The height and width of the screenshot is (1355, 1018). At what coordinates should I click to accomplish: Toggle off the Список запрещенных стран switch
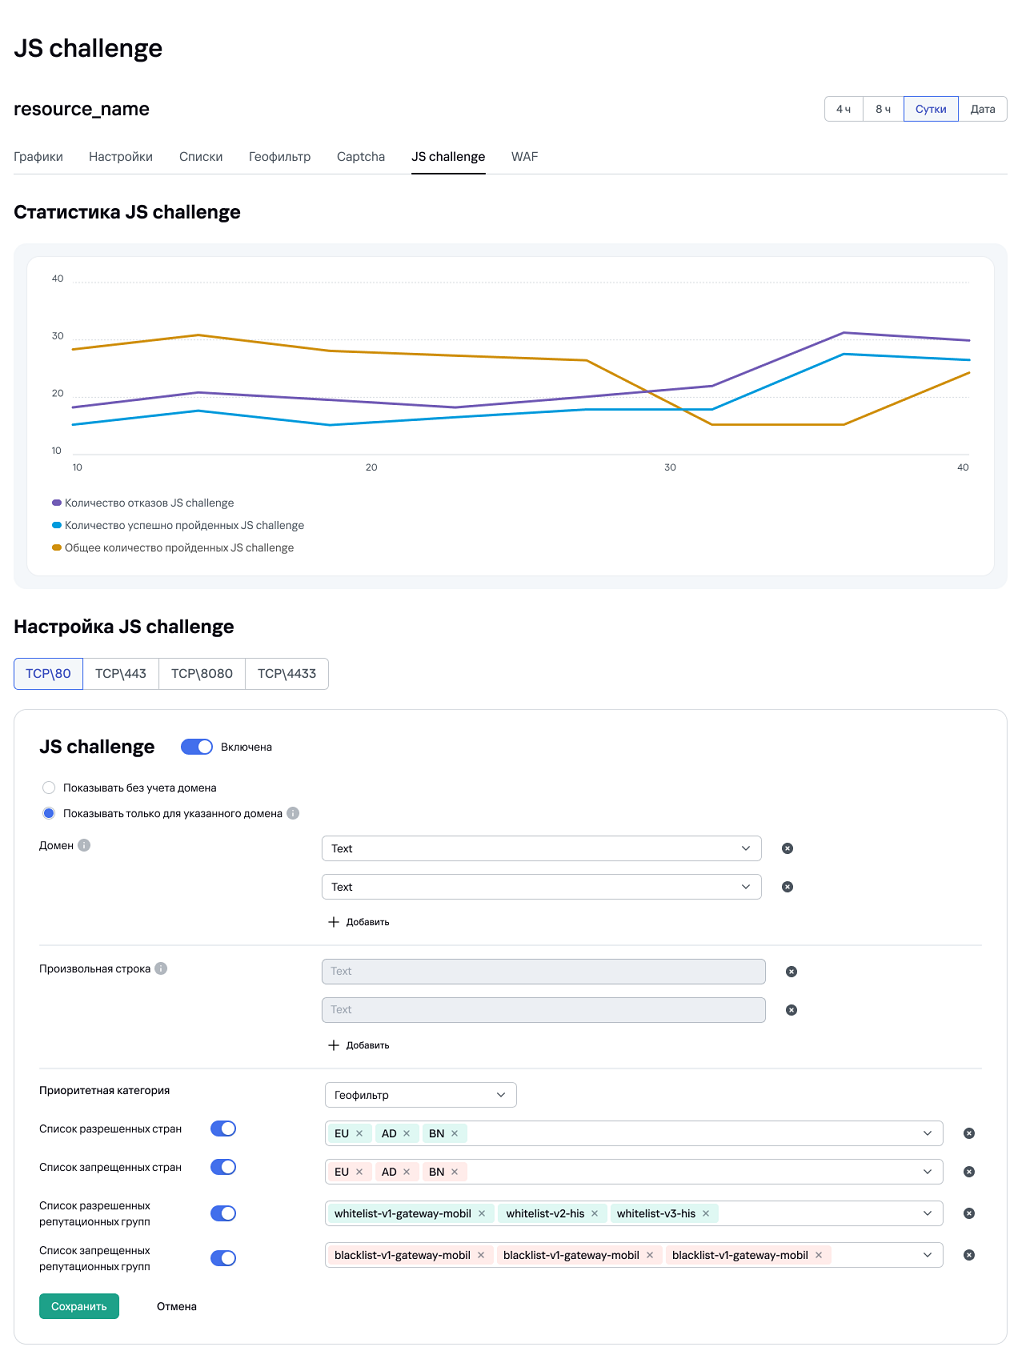point(223,1167)
